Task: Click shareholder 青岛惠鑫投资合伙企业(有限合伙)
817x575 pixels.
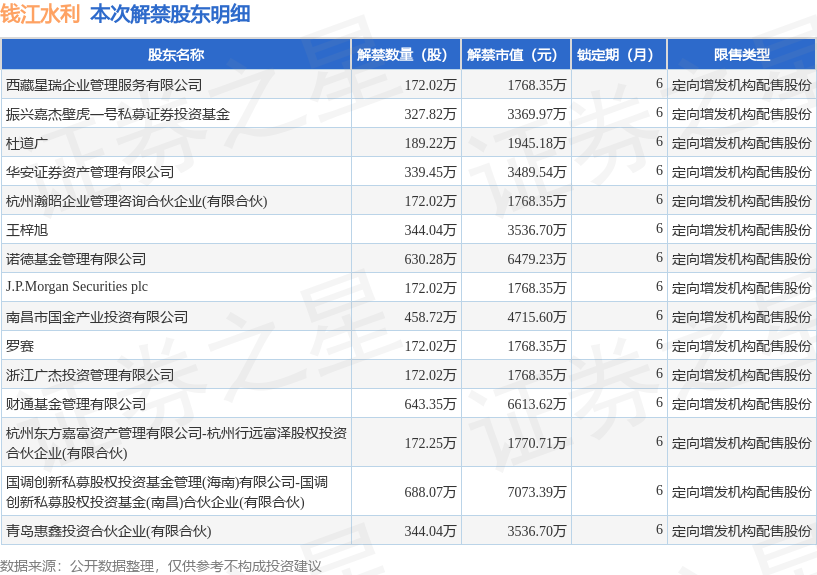Action: coord(108,531)
